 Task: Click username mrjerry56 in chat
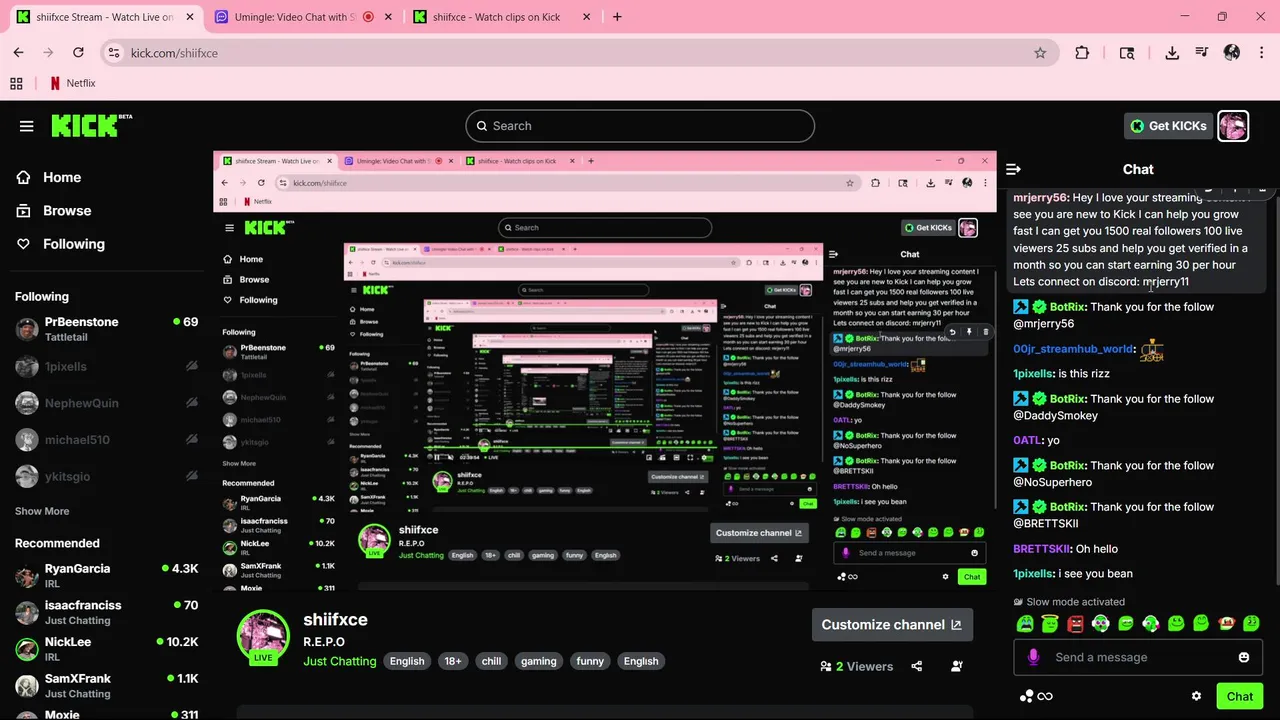(1041, 198)
